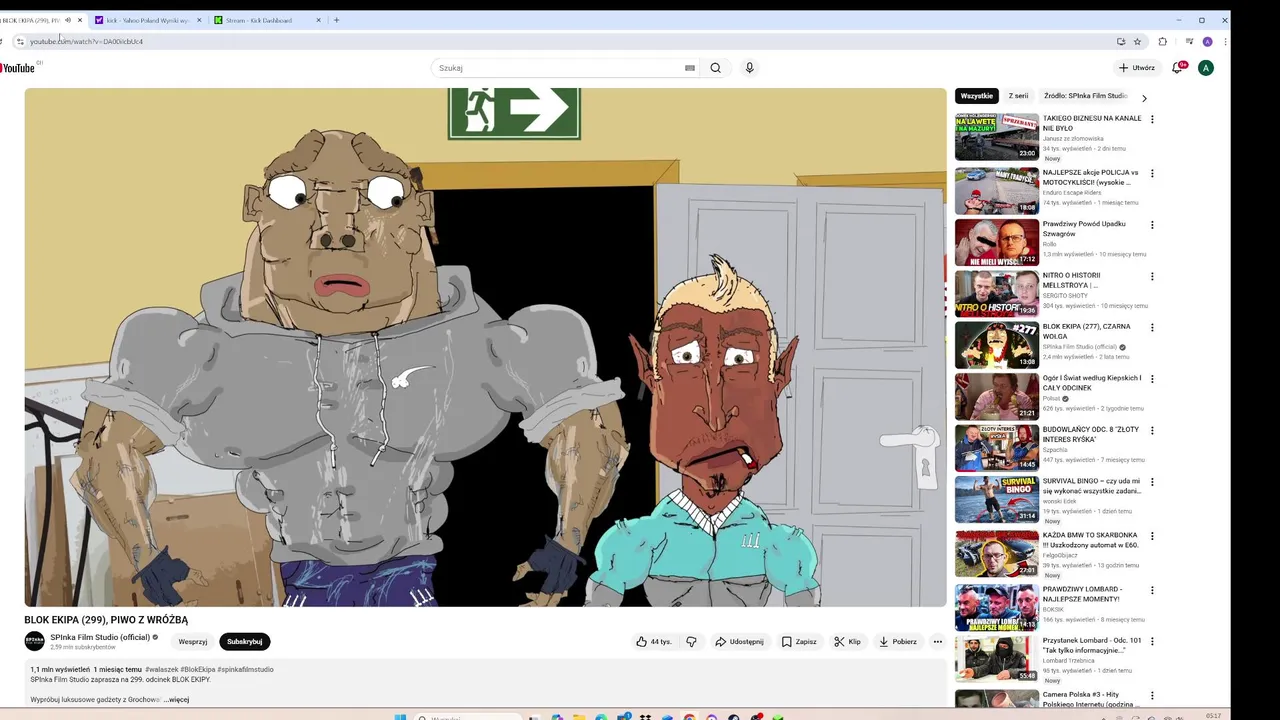Image resolution: width=1280 pixels, height=720 pixels.
Task: Open the YouTube notifications bell
Action: (1178, 68)
